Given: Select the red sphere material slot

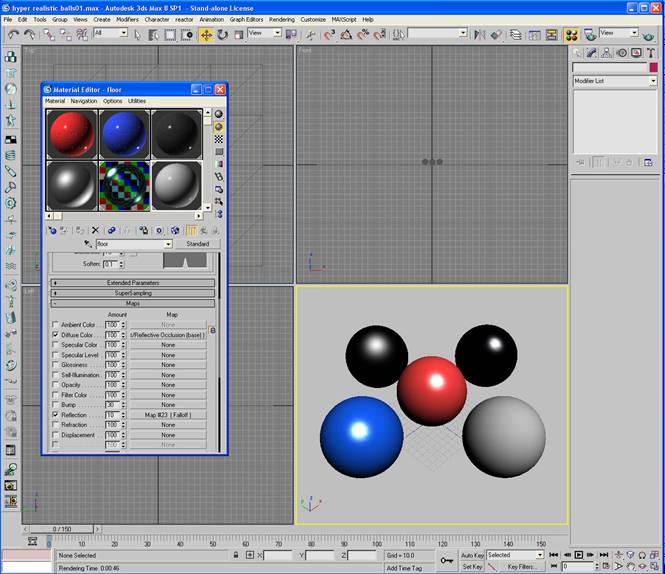Looking at the screenshot, I should [x=71, y=134].
